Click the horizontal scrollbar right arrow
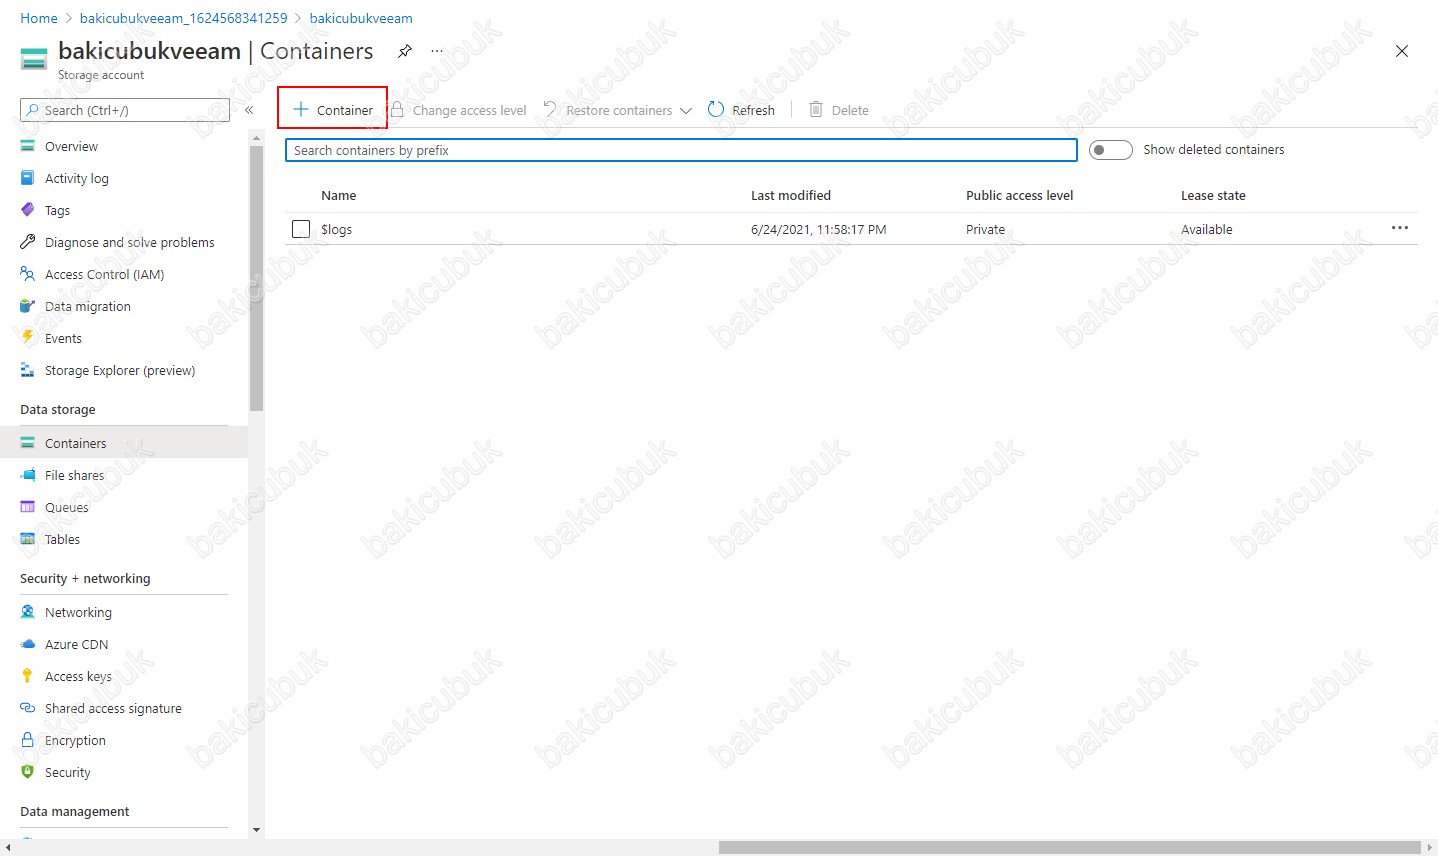1438x856 pixels. (x=1430, y=848)
